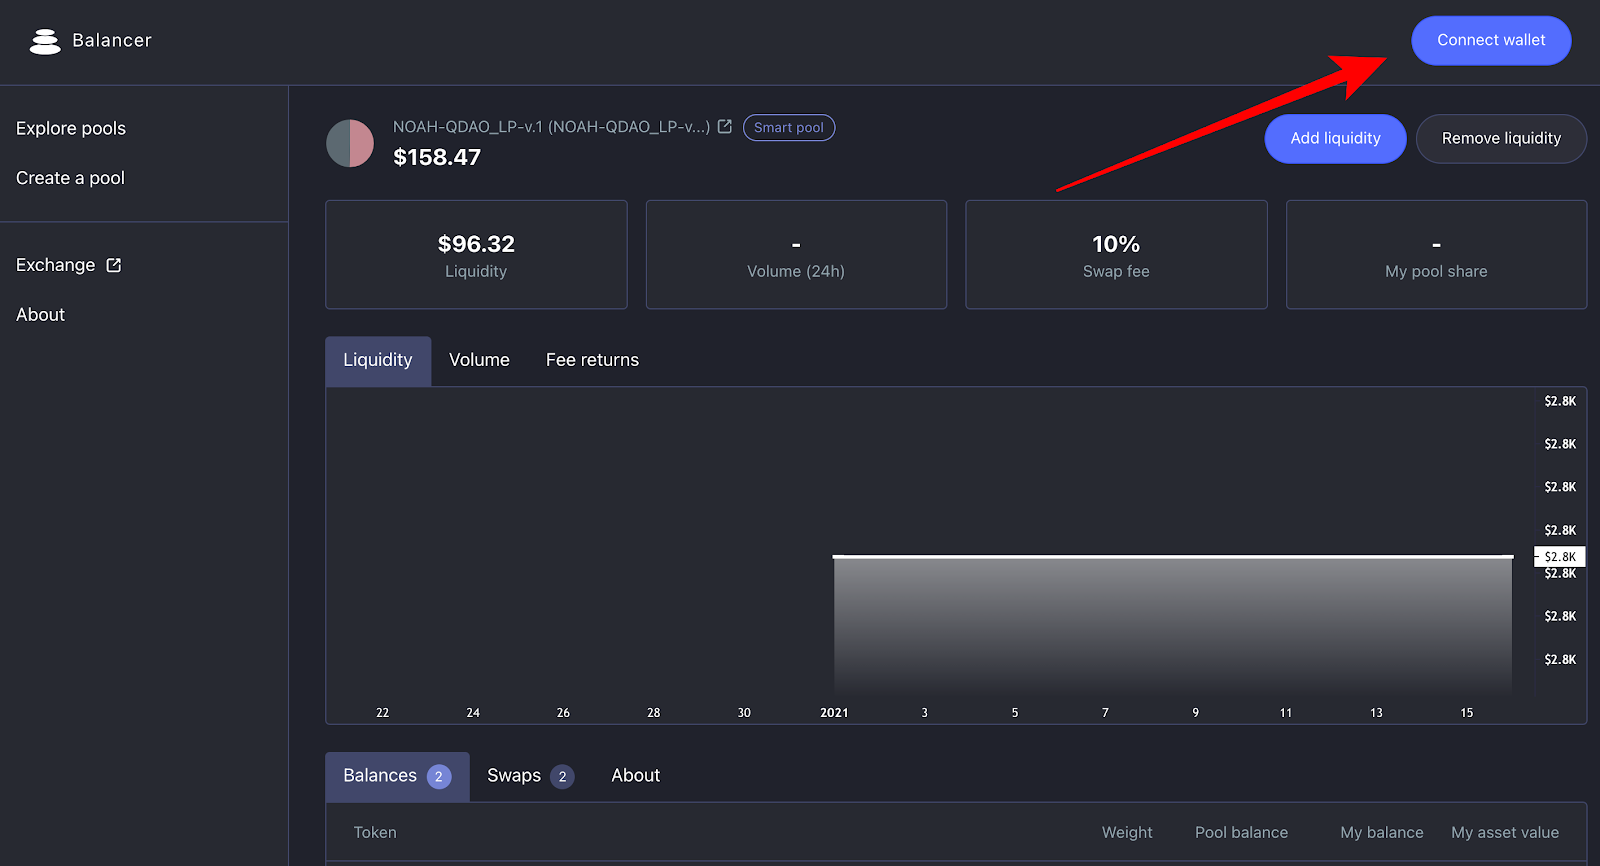Click the Balancer logo icon
The width and height of the screenshot is (1600, 866).
point(45,41)
